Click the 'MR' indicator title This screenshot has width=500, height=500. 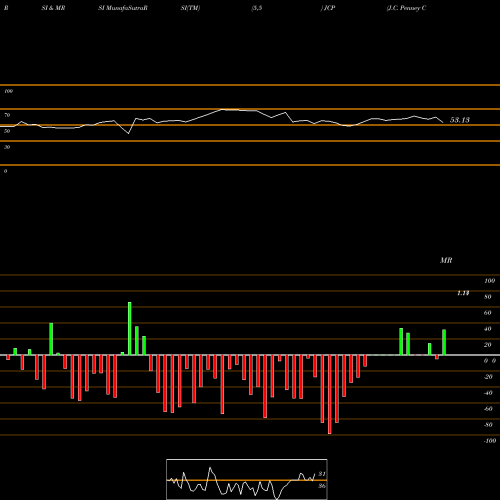[x=446, y=260]
